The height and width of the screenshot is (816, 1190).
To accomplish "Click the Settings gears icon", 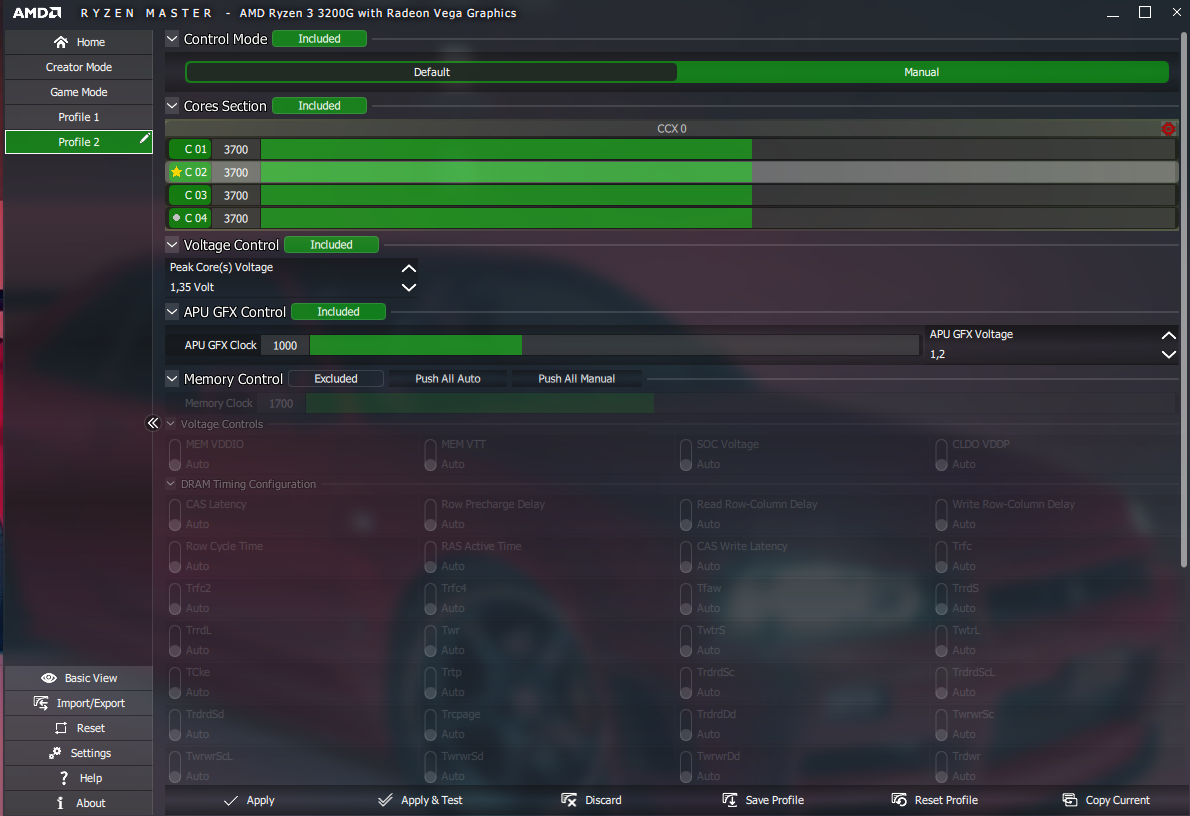I will coord(55,753).
